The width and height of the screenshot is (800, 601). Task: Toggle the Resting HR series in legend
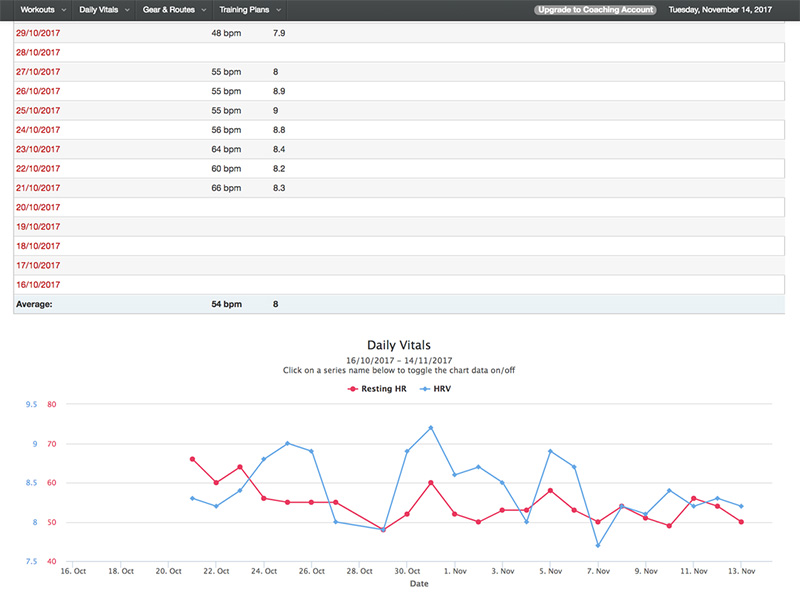(377, 389)
